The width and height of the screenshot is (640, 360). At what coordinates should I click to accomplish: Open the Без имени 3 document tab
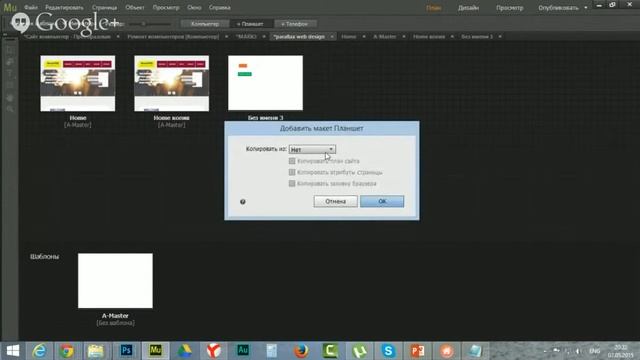(x=477, y=37)
